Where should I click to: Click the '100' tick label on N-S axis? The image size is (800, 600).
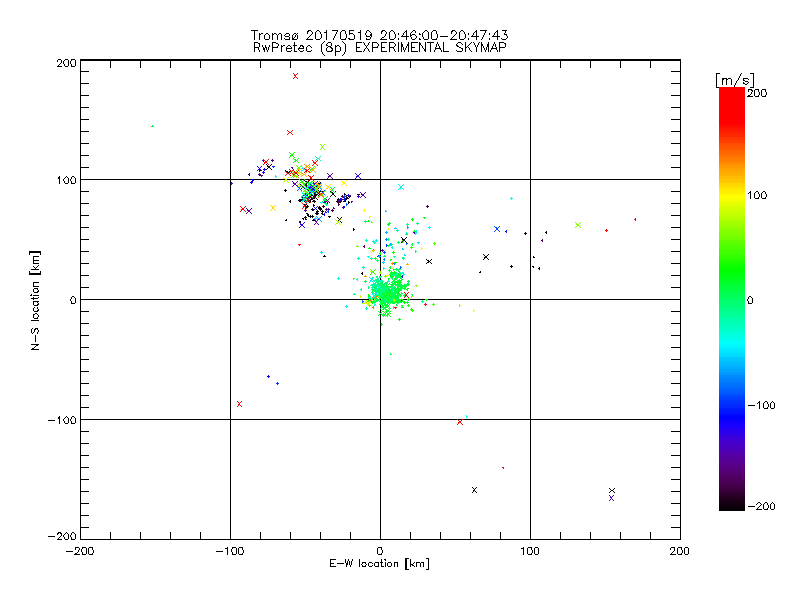(66, 180)
